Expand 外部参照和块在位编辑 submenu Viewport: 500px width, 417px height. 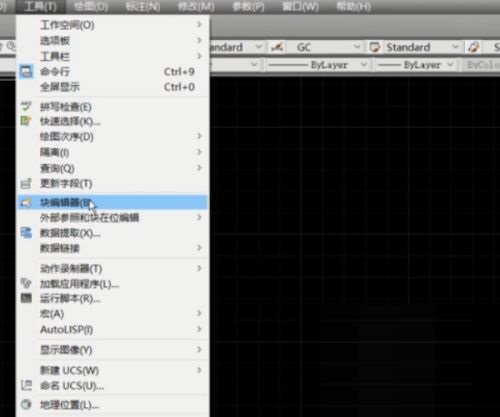click(x=113, y=218)
